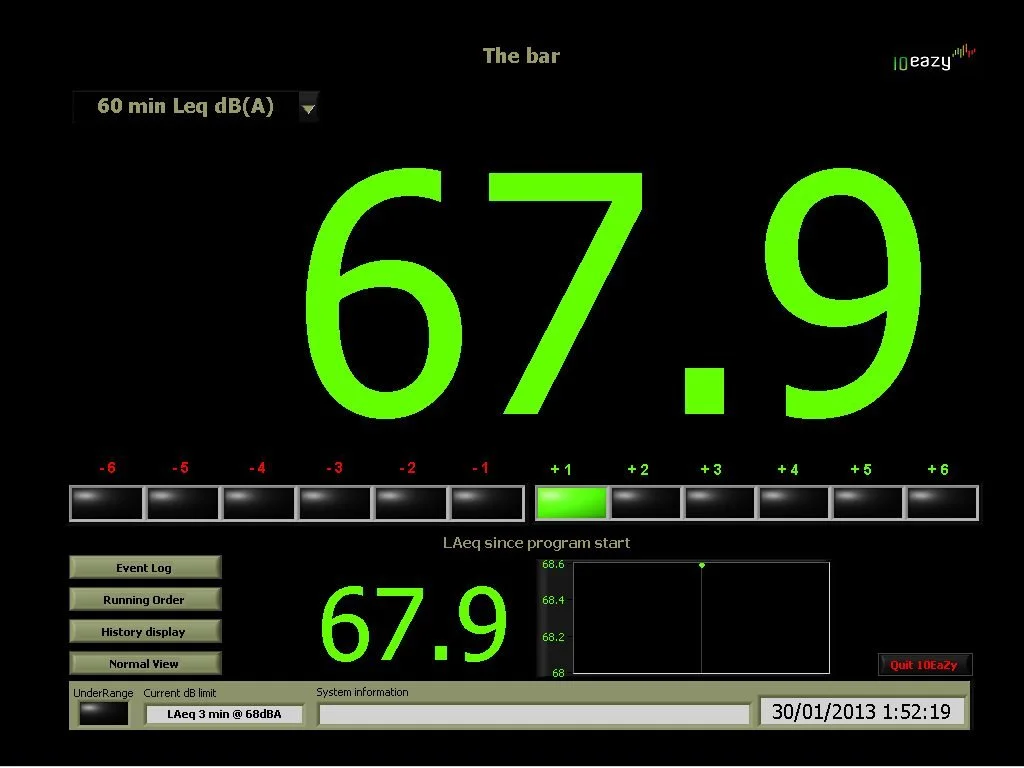Viewport: 1024px width, 768px height.
Task: Select the lit +1 level segment
Action: [x=572, y=503]
